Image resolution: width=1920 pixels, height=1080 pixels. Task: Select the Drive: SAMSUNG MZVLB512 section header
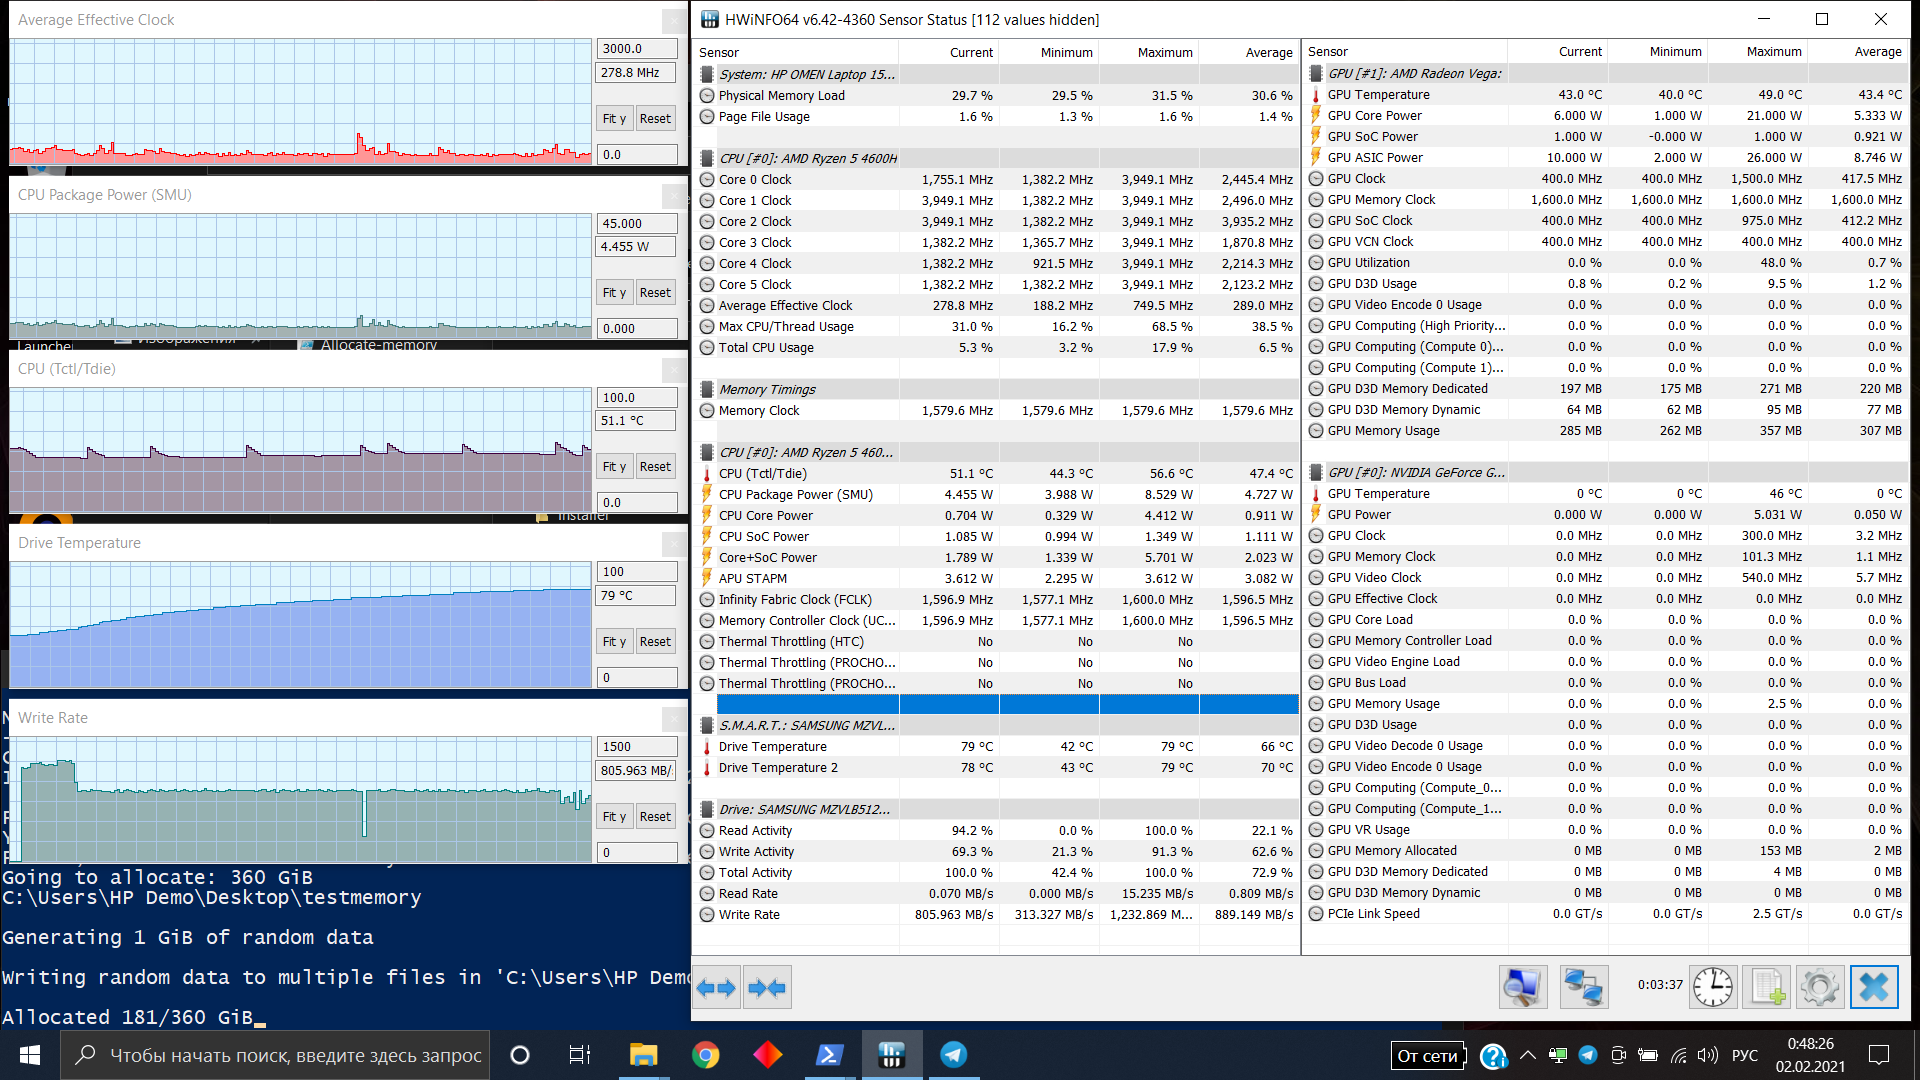click(996, 810)
